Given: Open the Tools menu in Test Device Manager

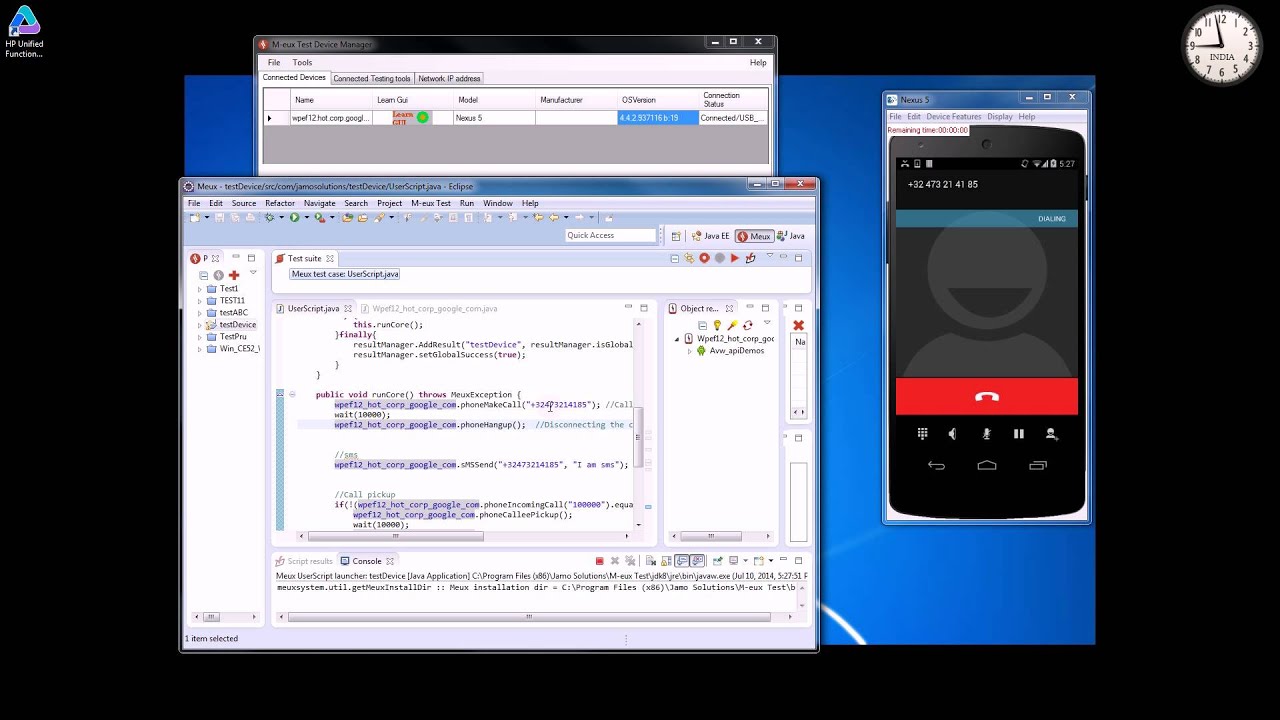Looking at the screenshot, I should pos(302,62).
